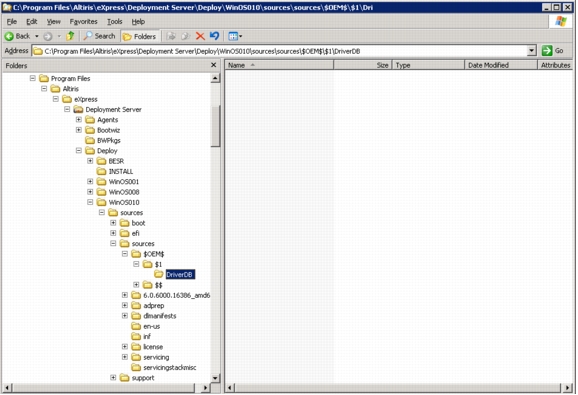Select the en-us folder icon
Screen dimensions: 578x395
136,326
